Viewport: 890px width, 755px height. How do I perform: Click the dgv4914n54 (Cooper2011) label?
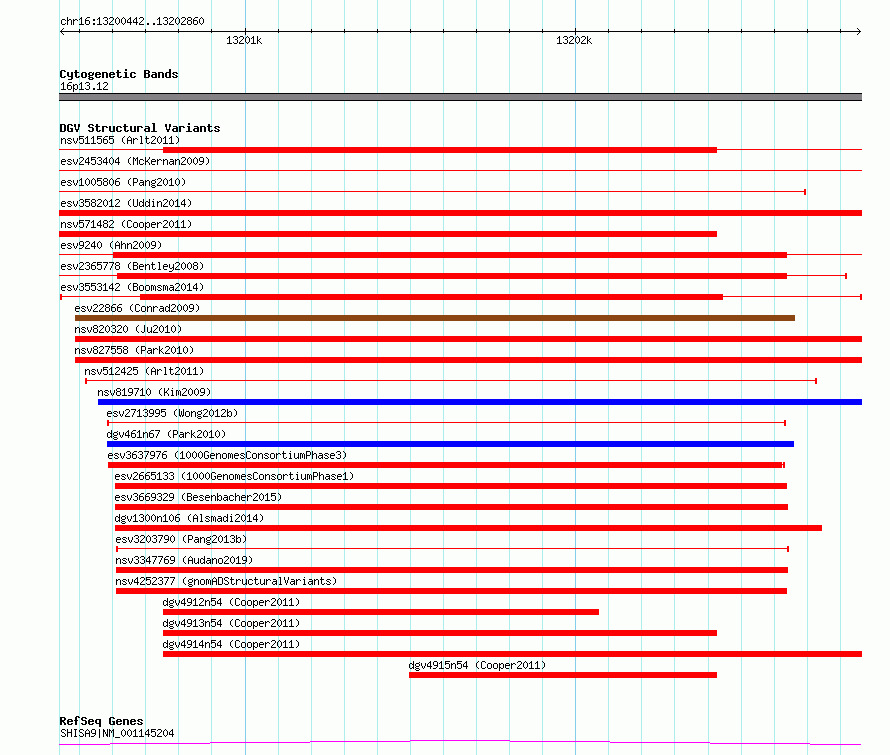pyautogui.click(x=231, y=644)
